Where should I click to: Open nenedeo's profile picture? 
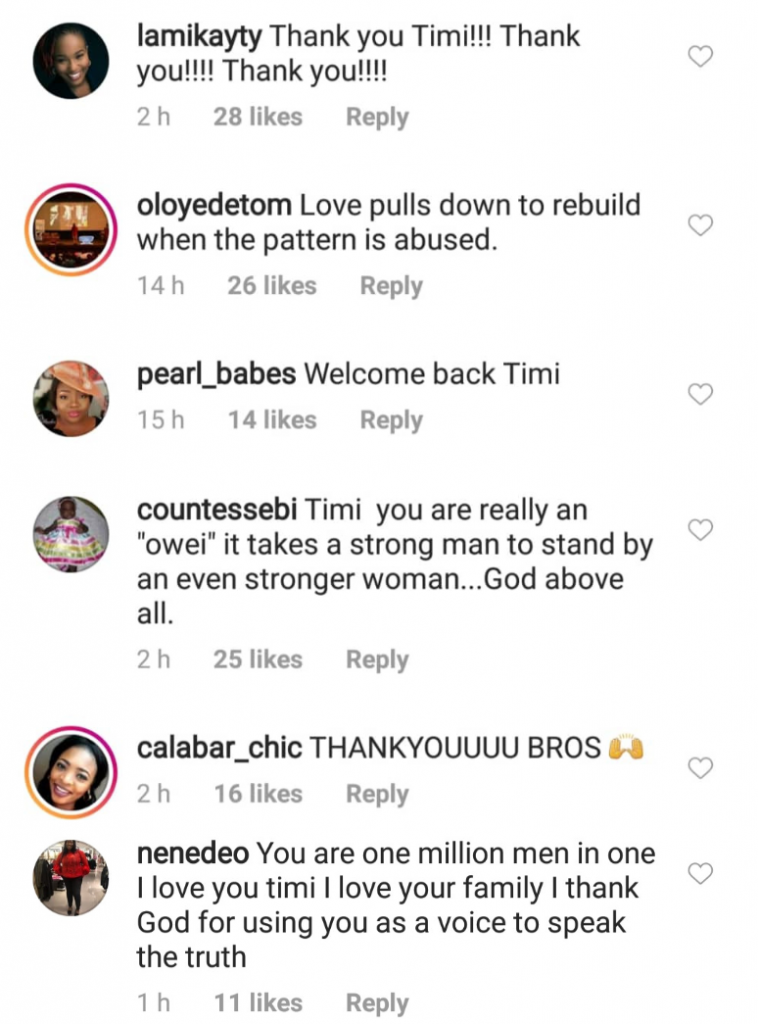click(71, 877)
